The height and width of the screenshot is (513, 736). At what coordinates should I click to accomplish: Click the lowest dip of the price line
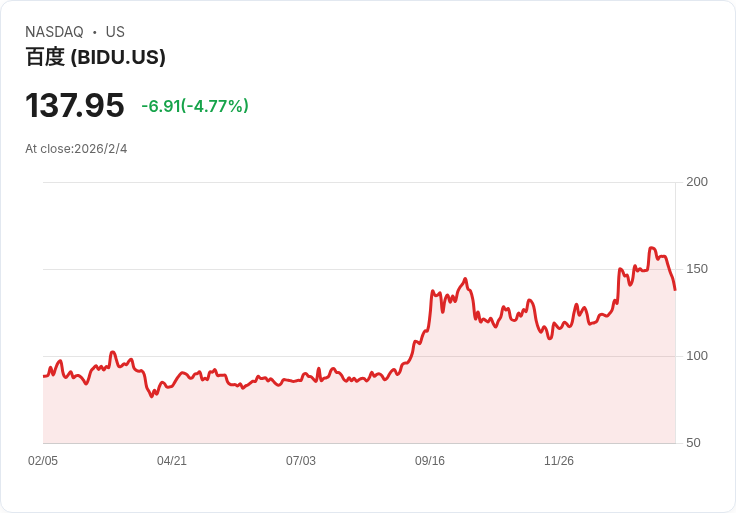tap(152, 397)
